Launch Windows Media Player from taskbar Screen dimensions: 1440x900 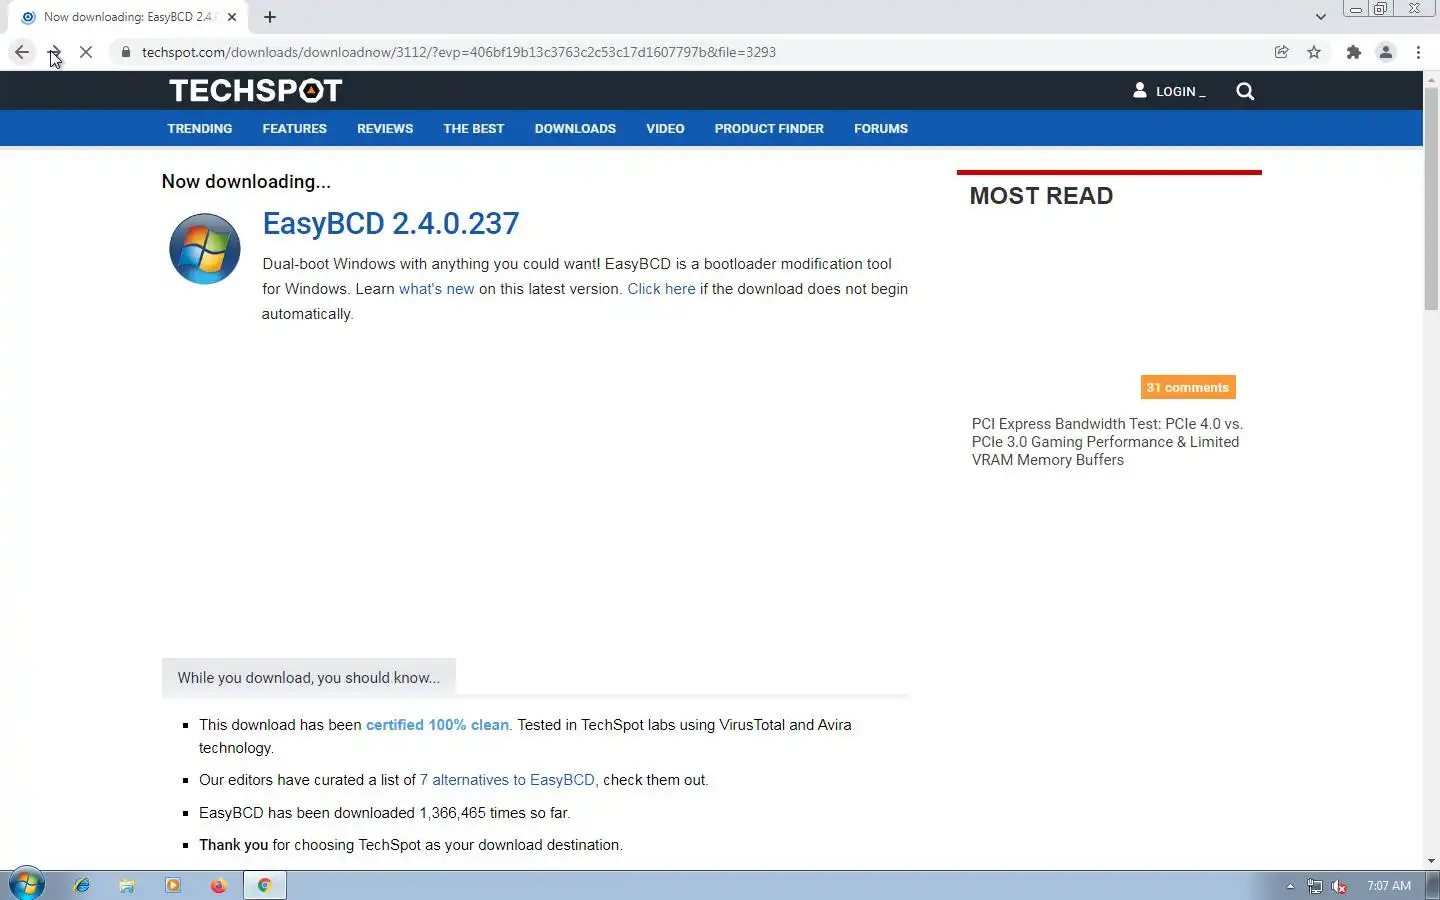point(173,885)
